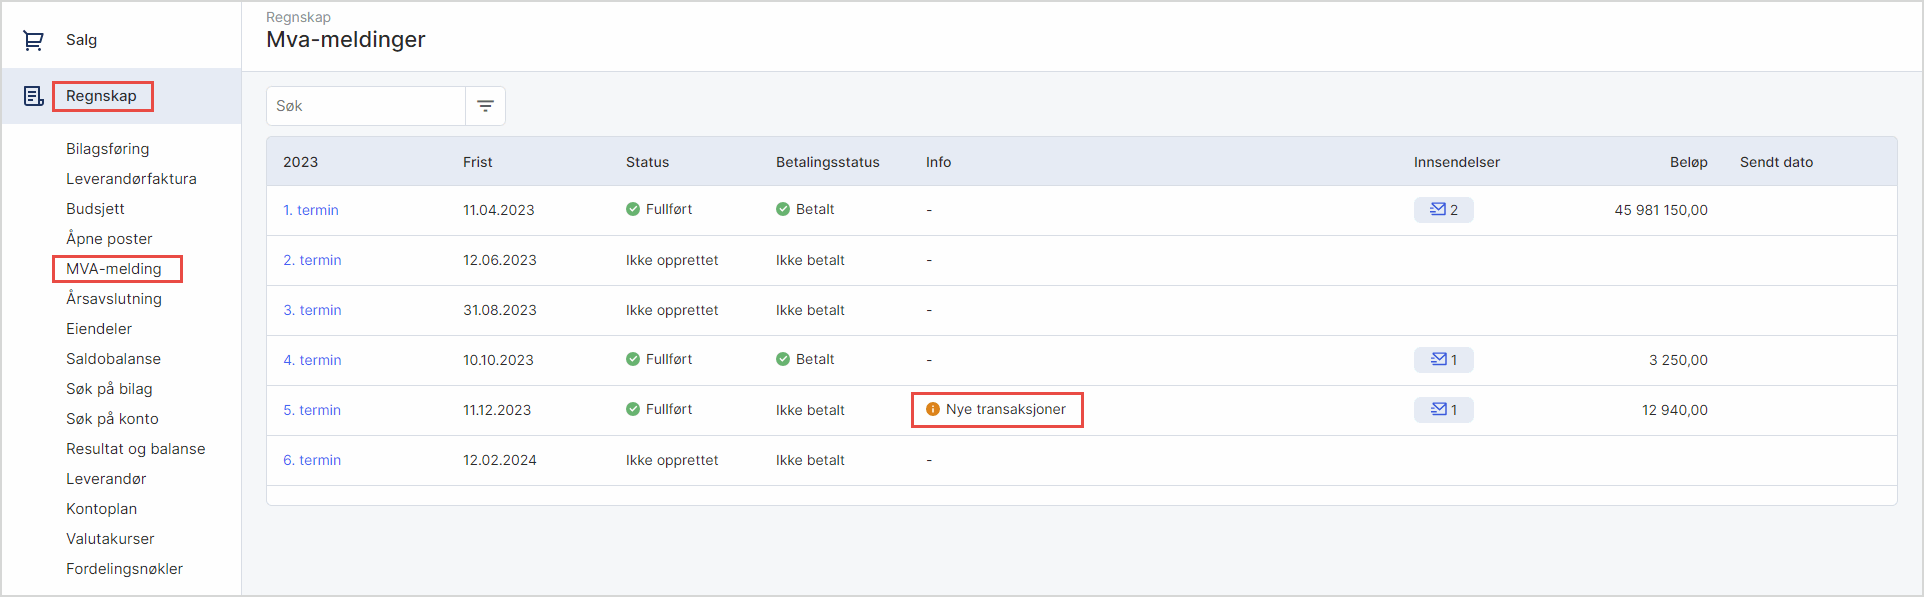The height and width of the screenshot is (597, 1924).
Task: Open the filter icon beside search field
Action: click(485, 106)
